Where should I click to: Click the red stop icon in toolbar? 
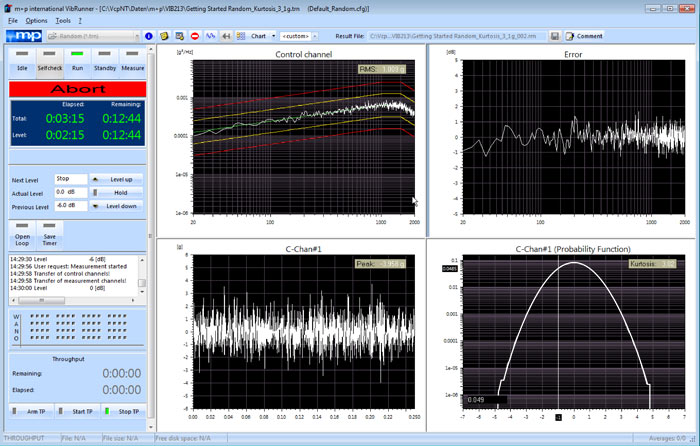click(x=195, y=36)
